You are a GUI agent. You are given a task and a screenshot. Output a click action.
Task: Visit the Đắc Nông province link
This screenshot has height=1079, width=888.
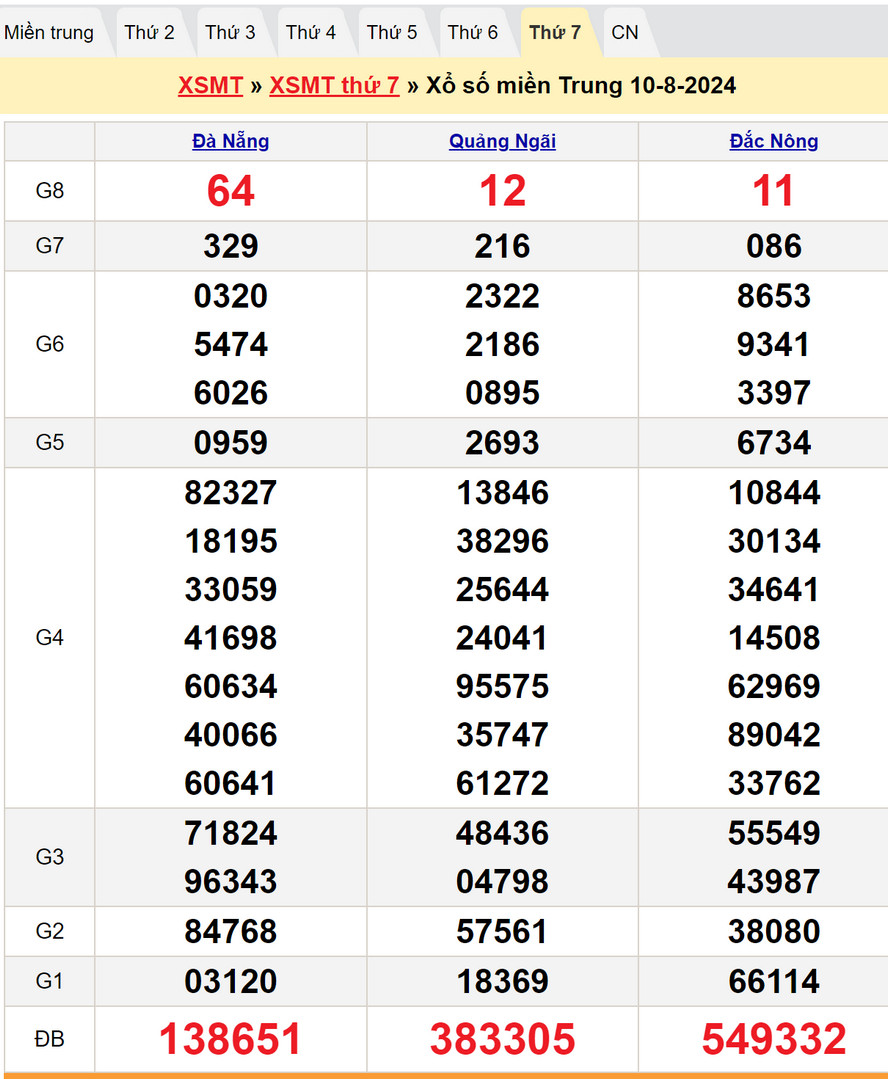tap(774, 141)
